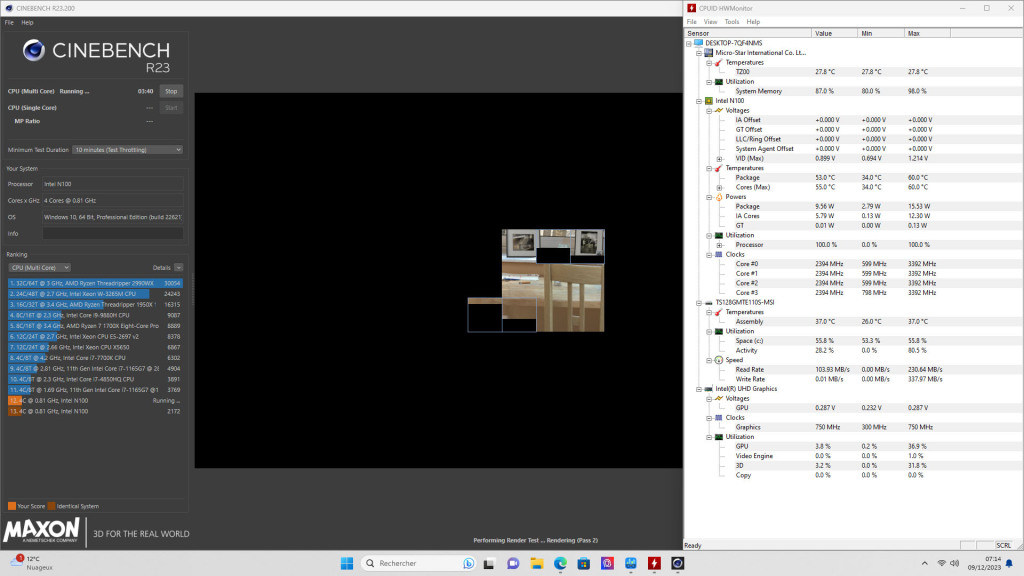Open the Minimum Test Duration dropdown
1024x576 pixels.
[127, 150]
